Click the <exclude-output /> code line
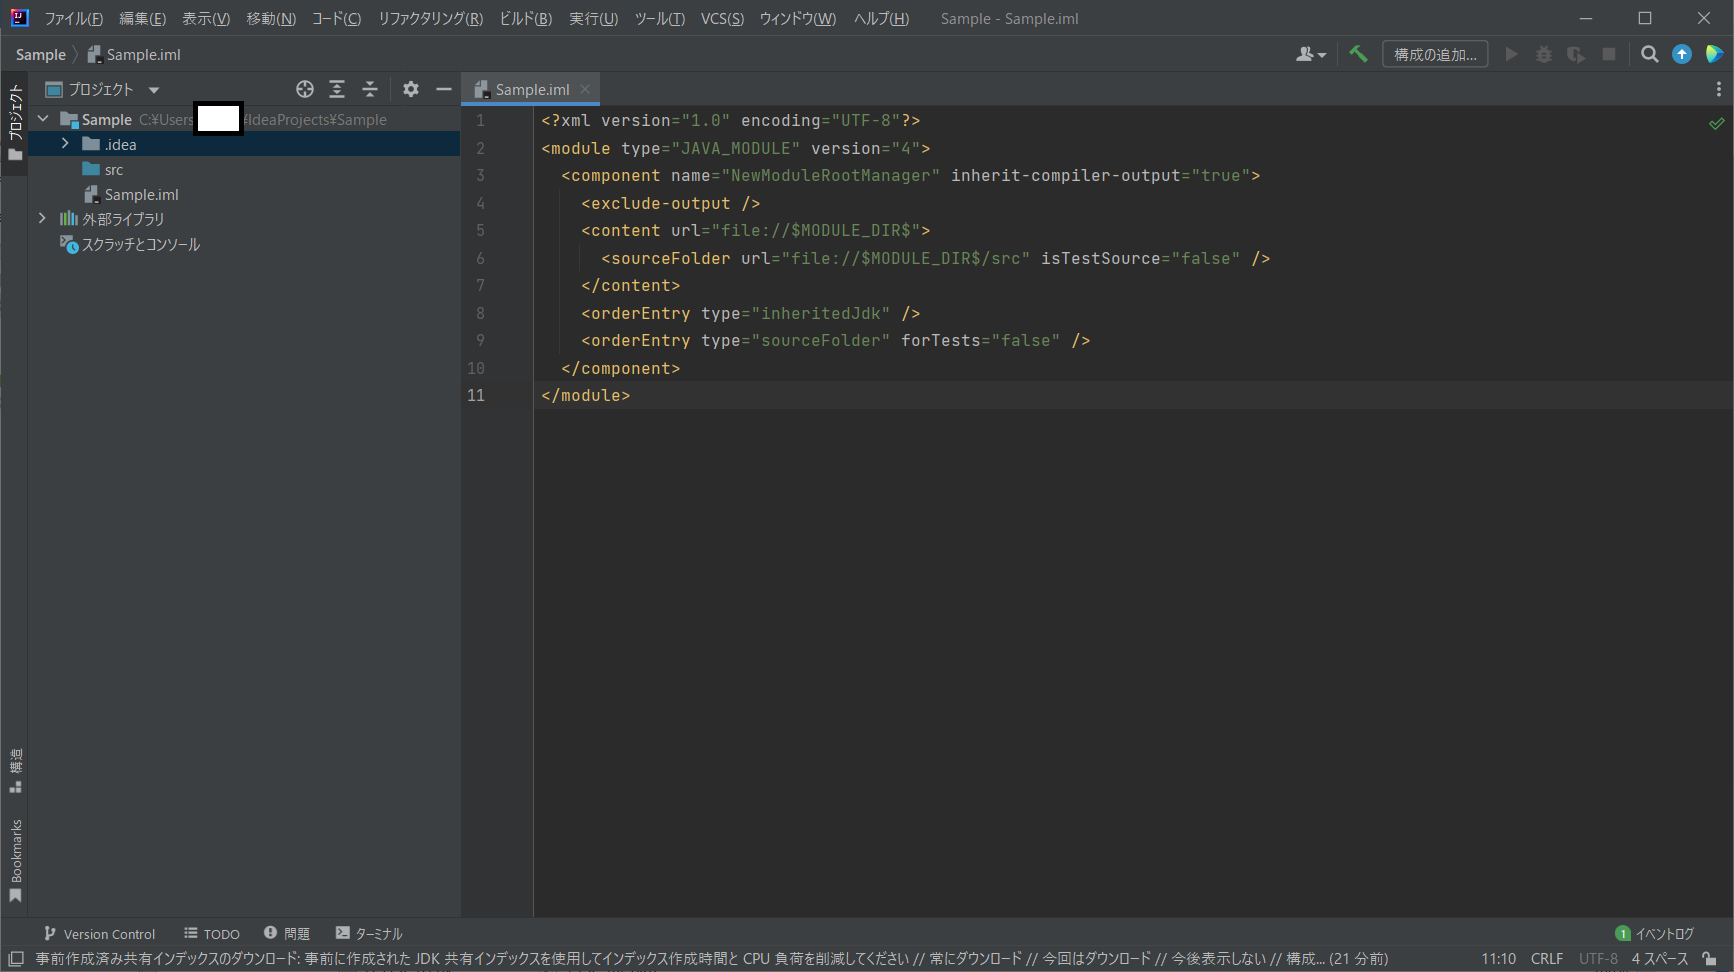This screenshot has height=972, width=1734. pyautogui.click(x=670, y=203)
